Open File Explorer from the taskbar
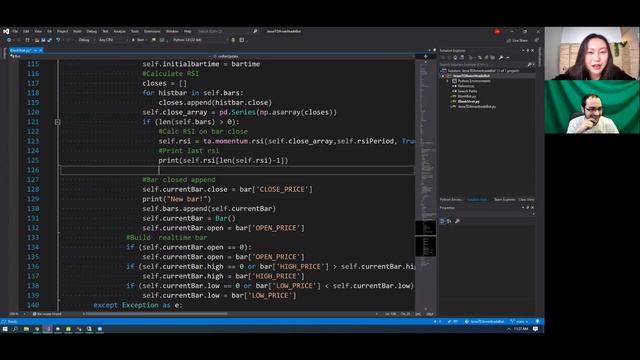 click(26, 329)
